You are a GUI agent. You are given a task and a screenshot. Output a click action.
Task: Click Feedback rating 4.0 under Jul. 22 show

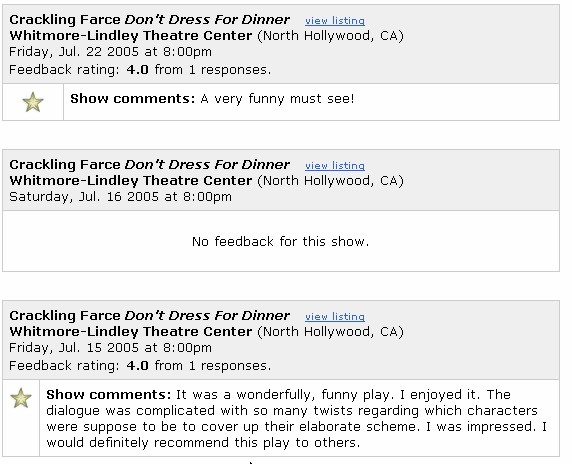(x=140, y=69)
